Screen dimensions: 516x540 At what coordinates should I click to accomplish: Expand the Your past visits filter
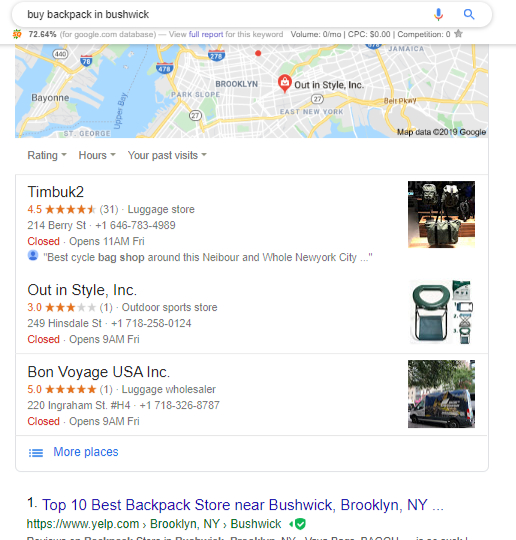[167, 155]
